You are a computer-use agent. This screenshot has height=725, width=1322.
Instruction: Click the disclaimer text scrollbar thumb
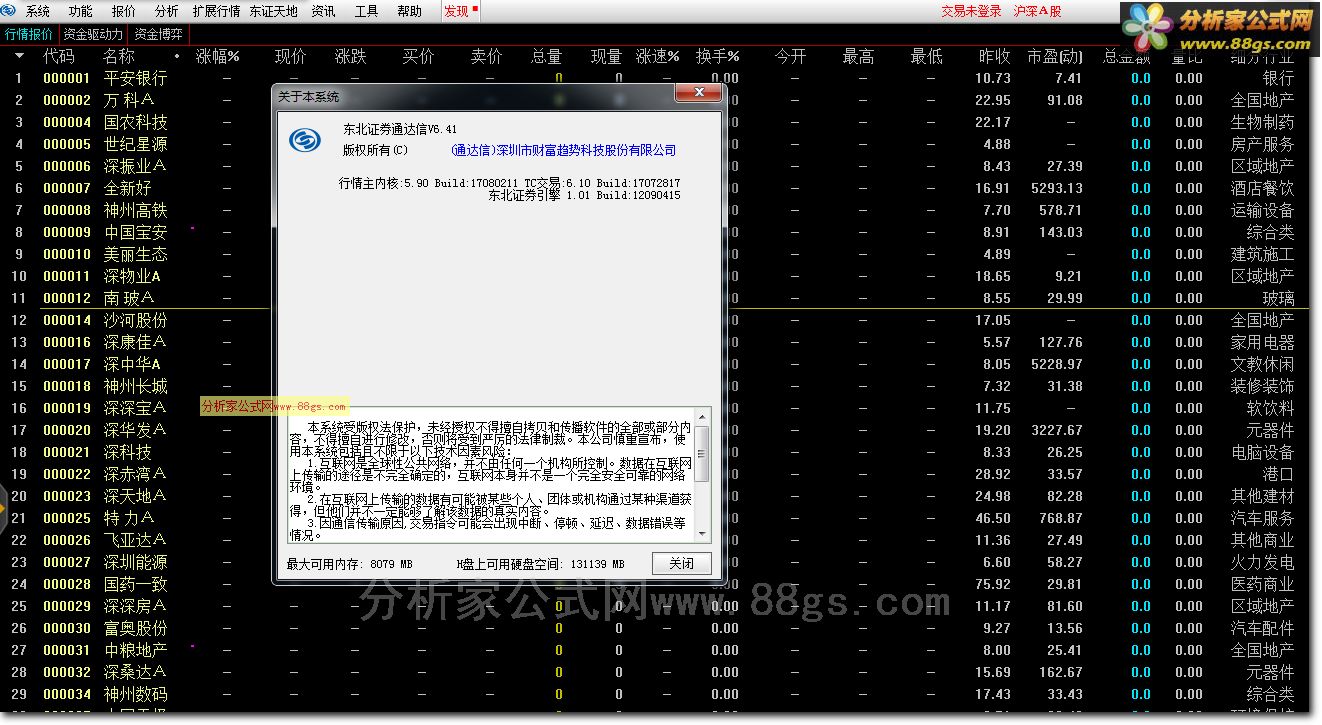point(703,453)
